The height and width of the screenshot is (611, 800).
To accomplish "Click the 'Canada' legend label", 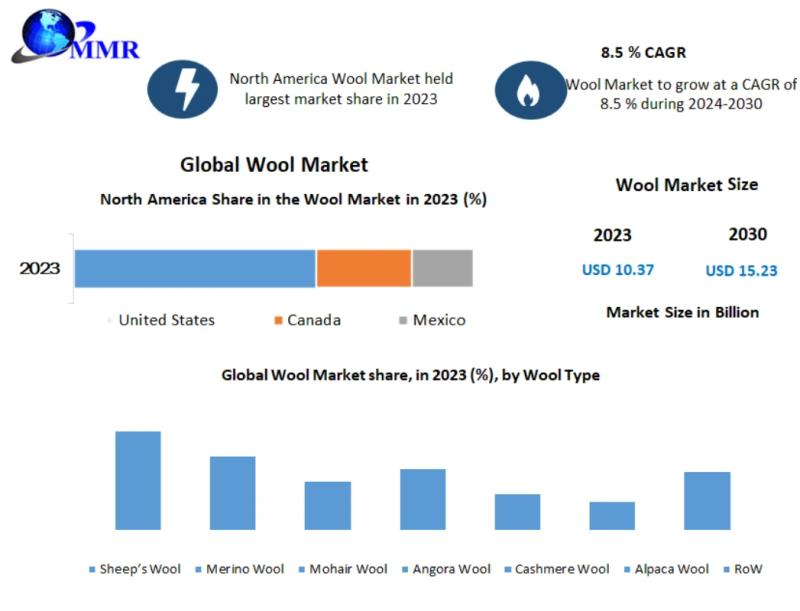I will pyautogui.click(x=314, y=320).
